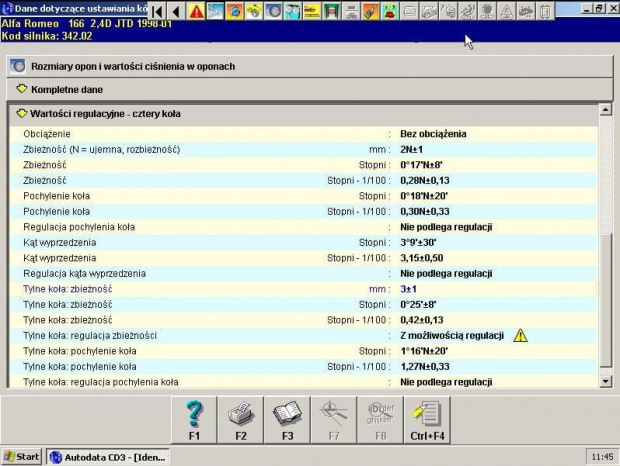Activate the Autodata CD3 taskbar button
The image size is (620, 466).
click(x=108, y=457)
